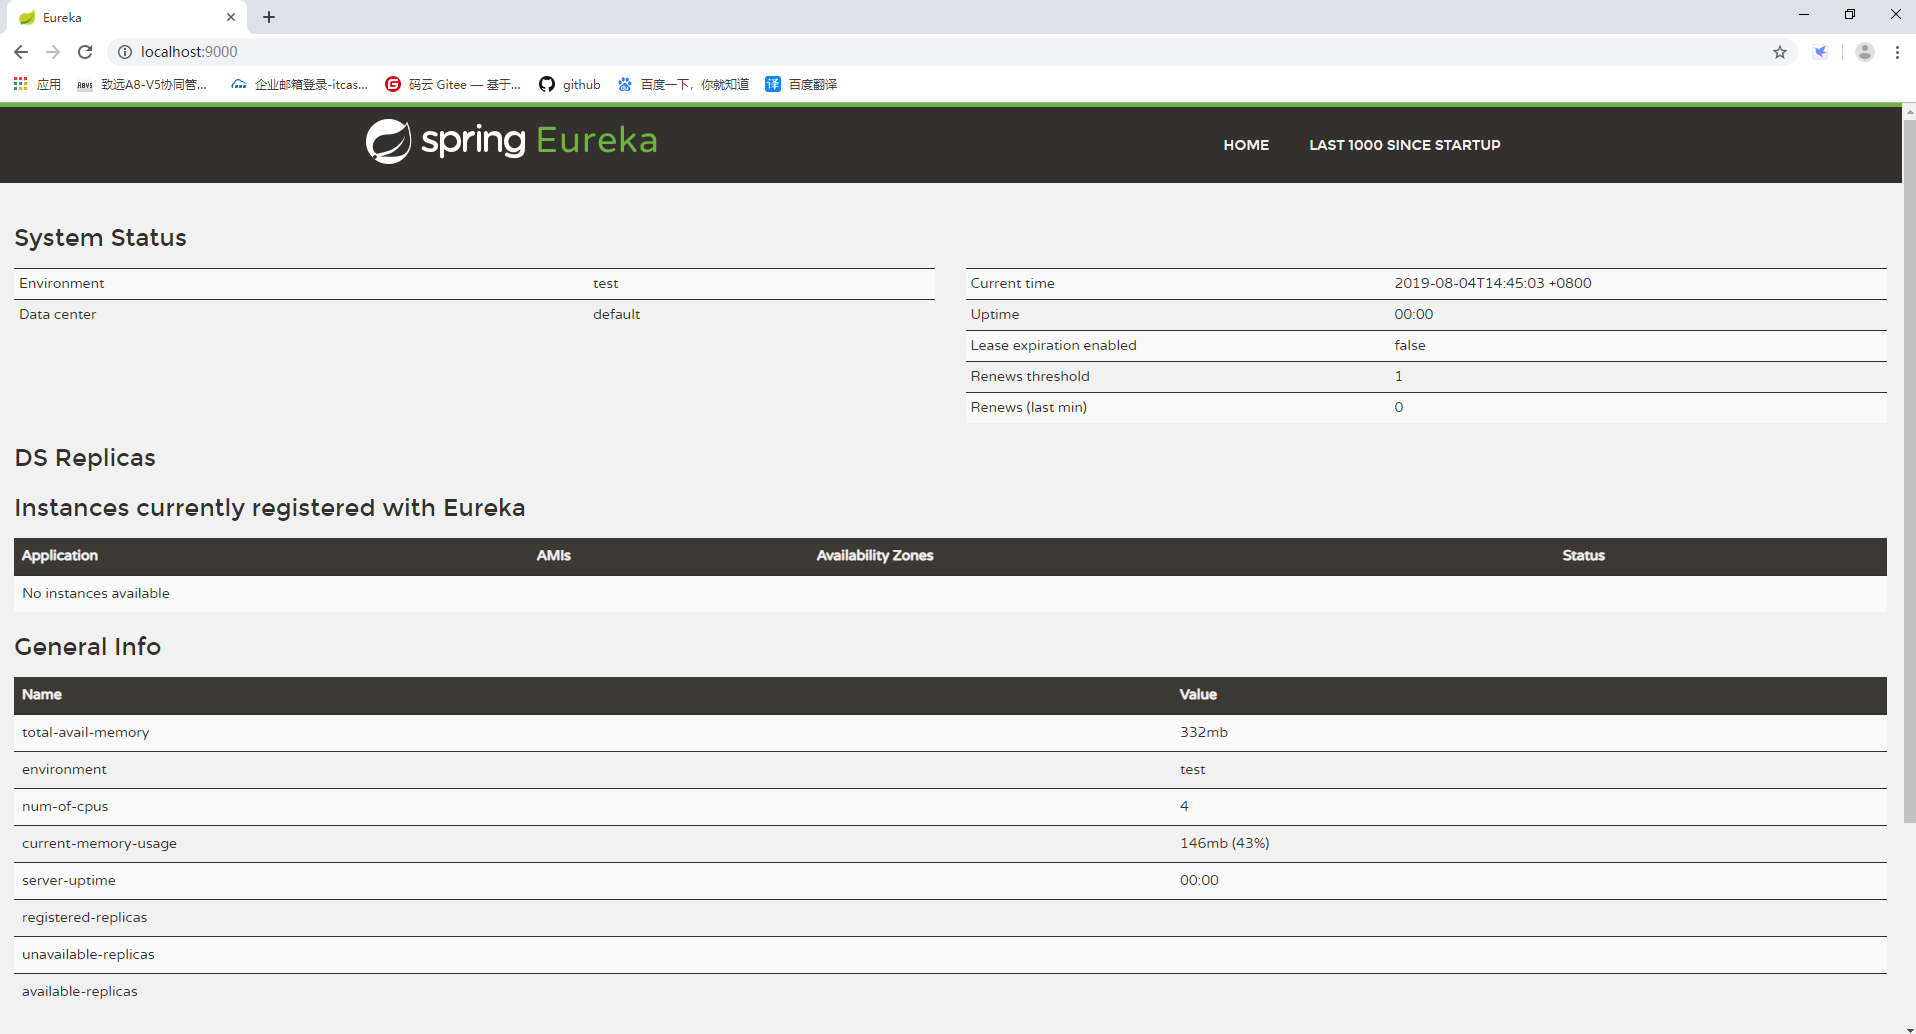Image resolution: width=1916 pixels, height=1034 pixels.
Task: Click the 'available-replicas' row name
Action: click(80, 991)
